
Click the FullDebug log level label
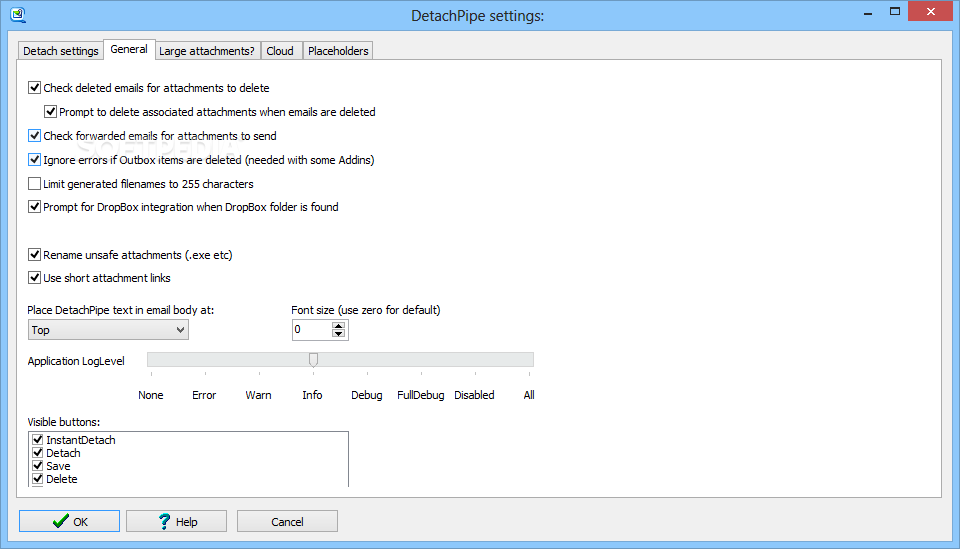(x=421, y=395)
